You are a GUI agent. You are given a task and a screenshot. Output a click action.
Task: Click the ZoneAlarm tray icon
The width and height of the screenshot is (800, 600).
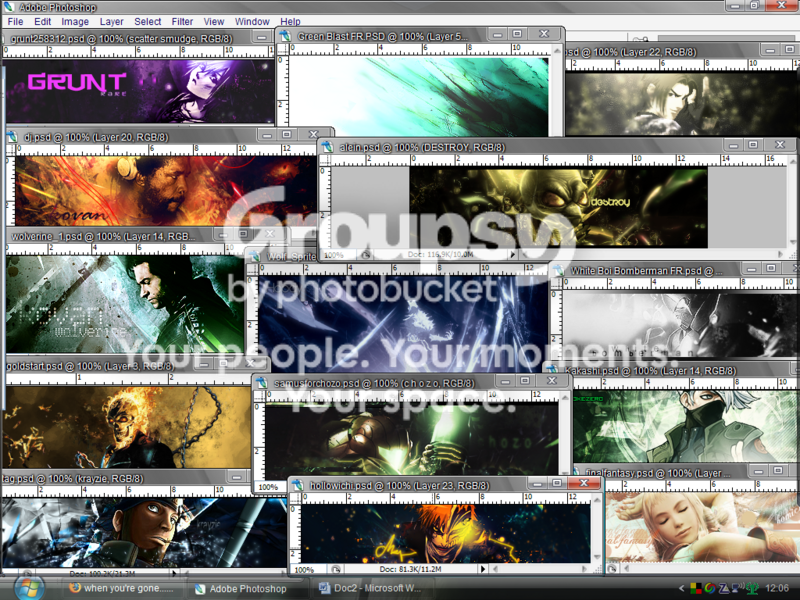(723, 588)
